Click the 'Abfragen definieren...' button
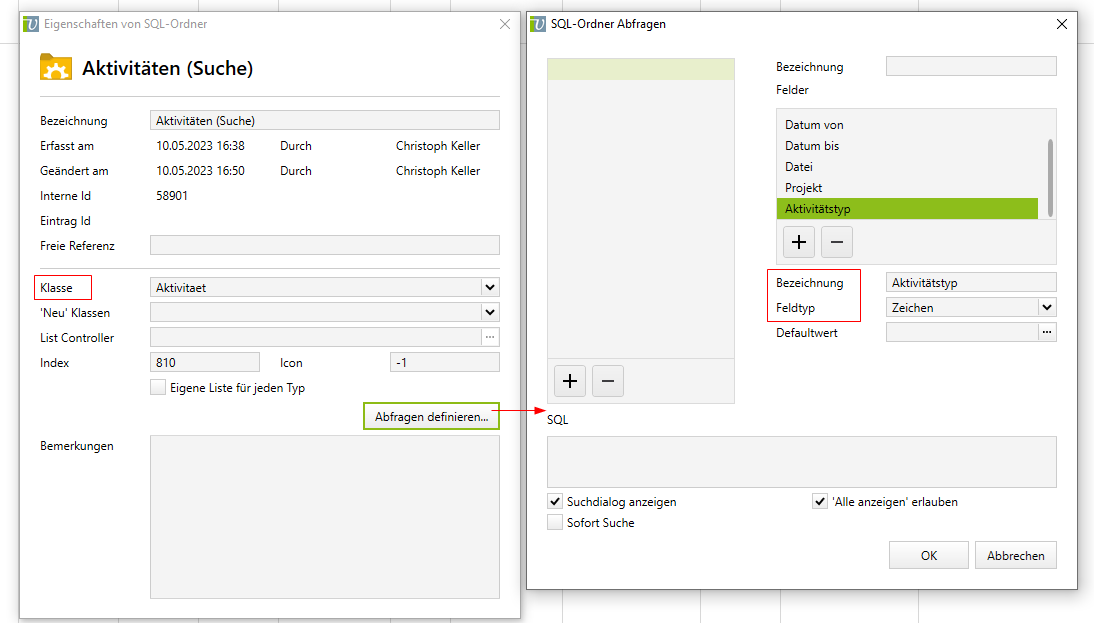Image resolution: width=1094 pixels, height=623 pixels. point(431,416)
